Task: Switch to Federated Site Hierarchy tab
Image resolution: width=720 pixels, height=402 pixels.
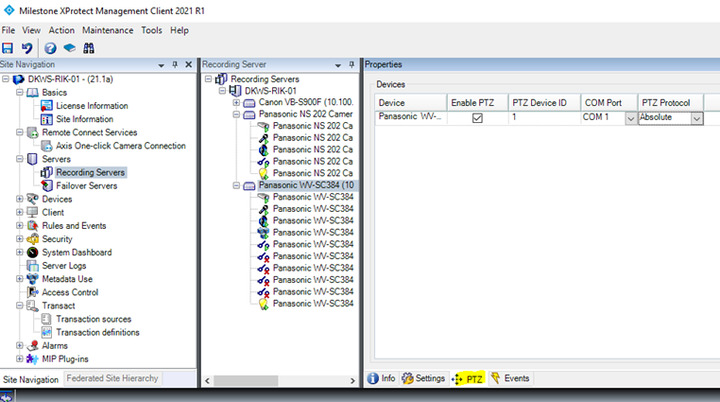Action: 112,379
